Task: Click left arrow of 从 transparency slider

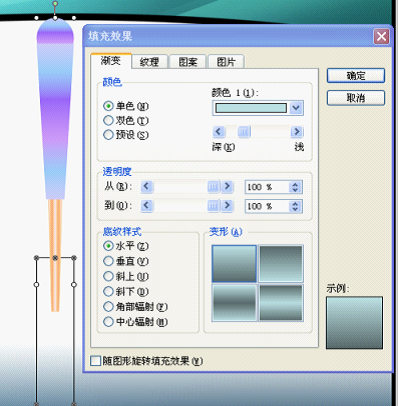Action: pyautogui.click(x=147, y=186)
